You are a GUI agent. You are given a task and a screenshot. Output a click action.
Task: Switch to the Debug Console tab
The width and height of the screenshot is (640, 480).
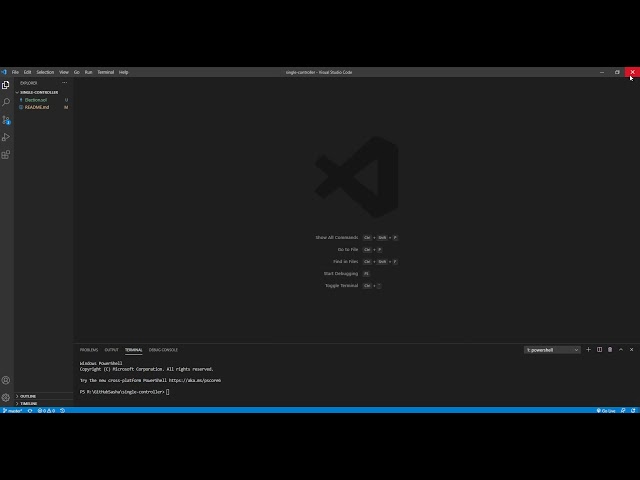(x=163, y=350)
